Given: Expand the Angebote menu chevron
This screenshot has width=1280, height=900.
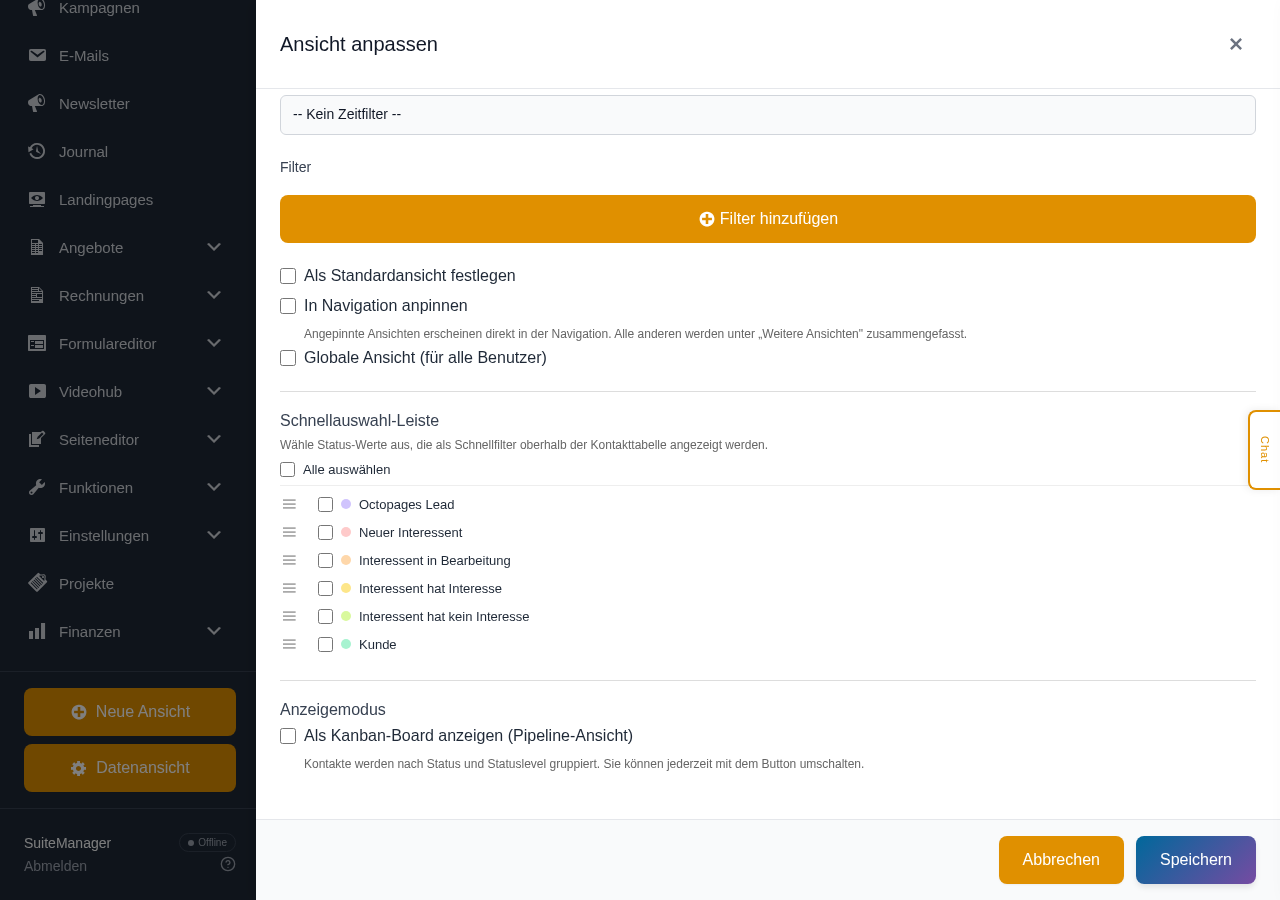Looking at the screenshot, I should point(214,247).
